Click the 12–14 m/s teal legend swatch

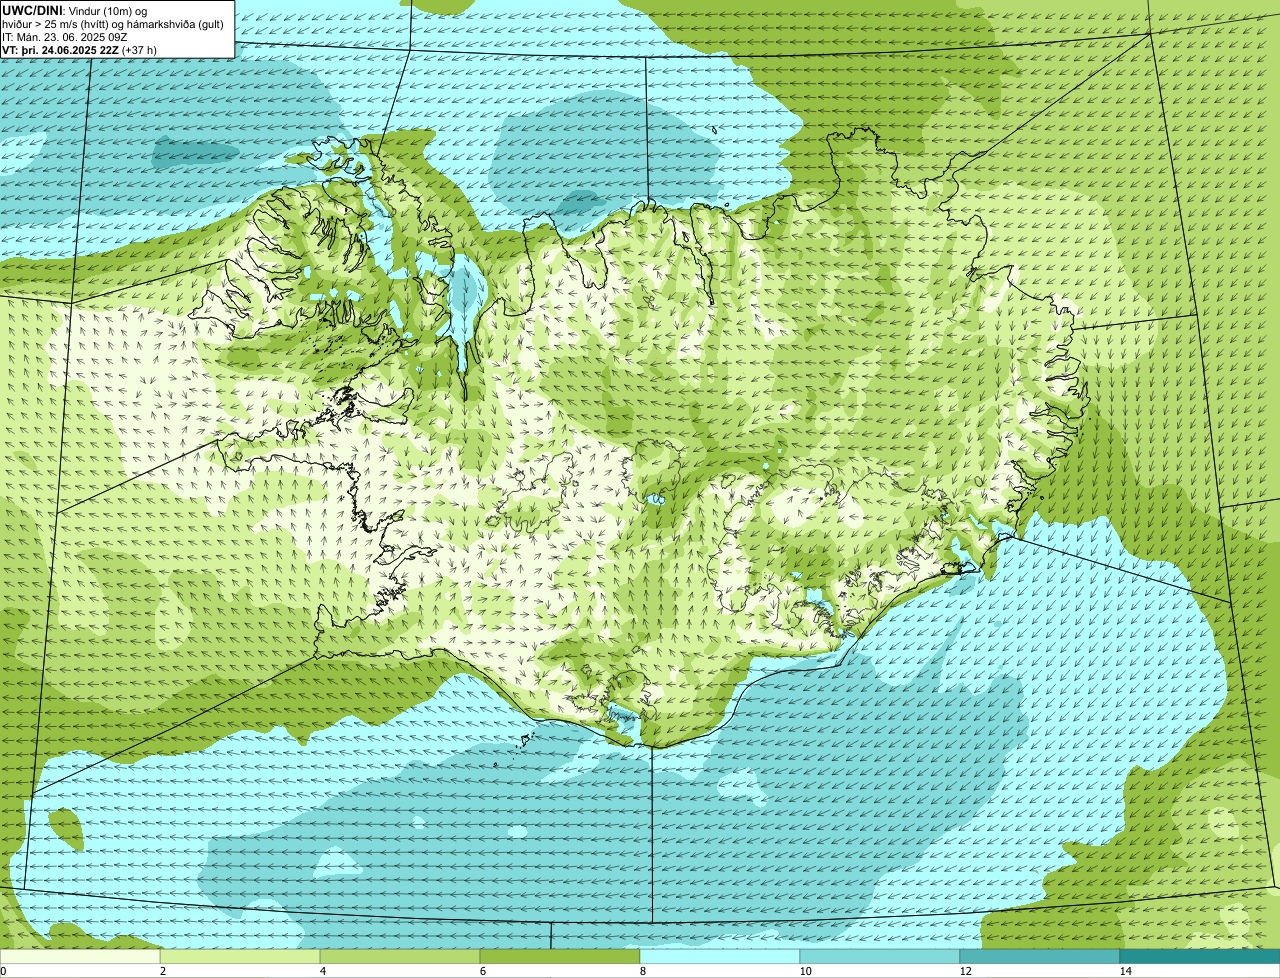click(1040, 956)
